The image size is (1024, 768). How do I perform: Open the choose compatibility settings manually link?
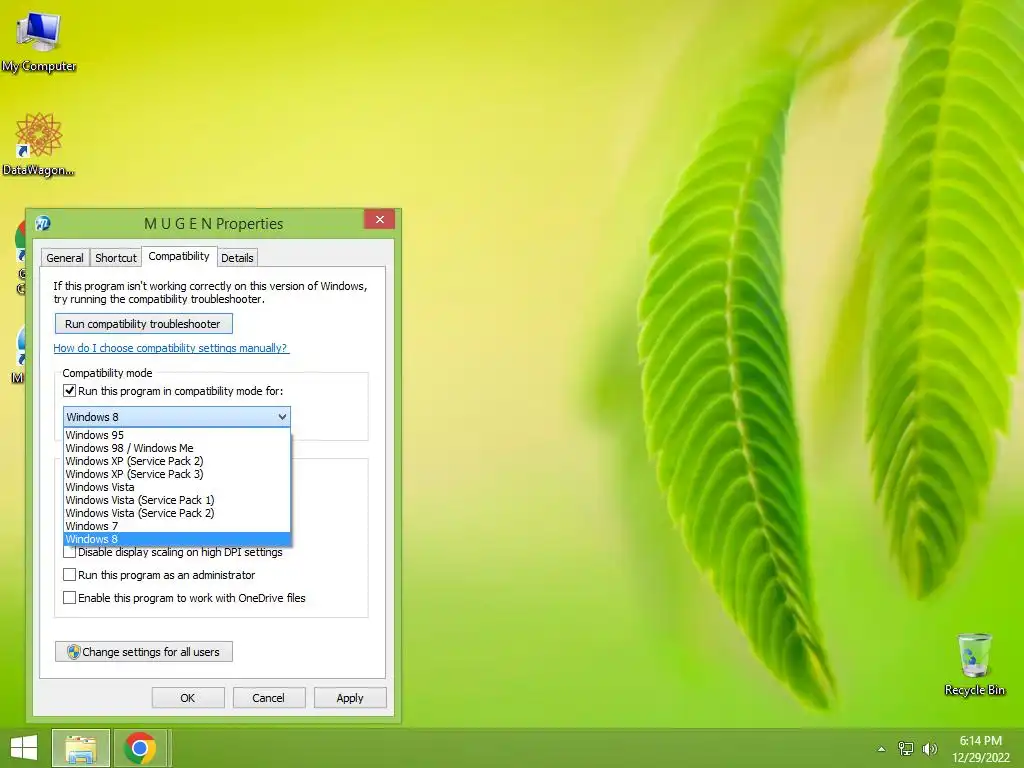[x=170, y=348]
